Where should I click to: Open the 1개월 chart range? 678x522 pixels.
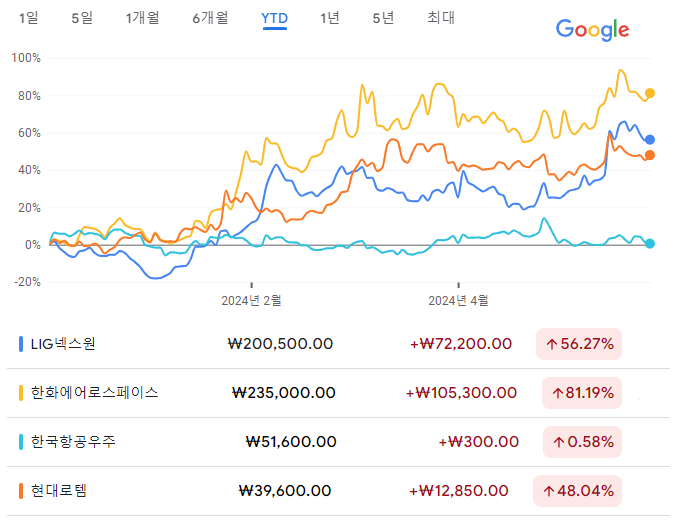[x=142, y=18]
